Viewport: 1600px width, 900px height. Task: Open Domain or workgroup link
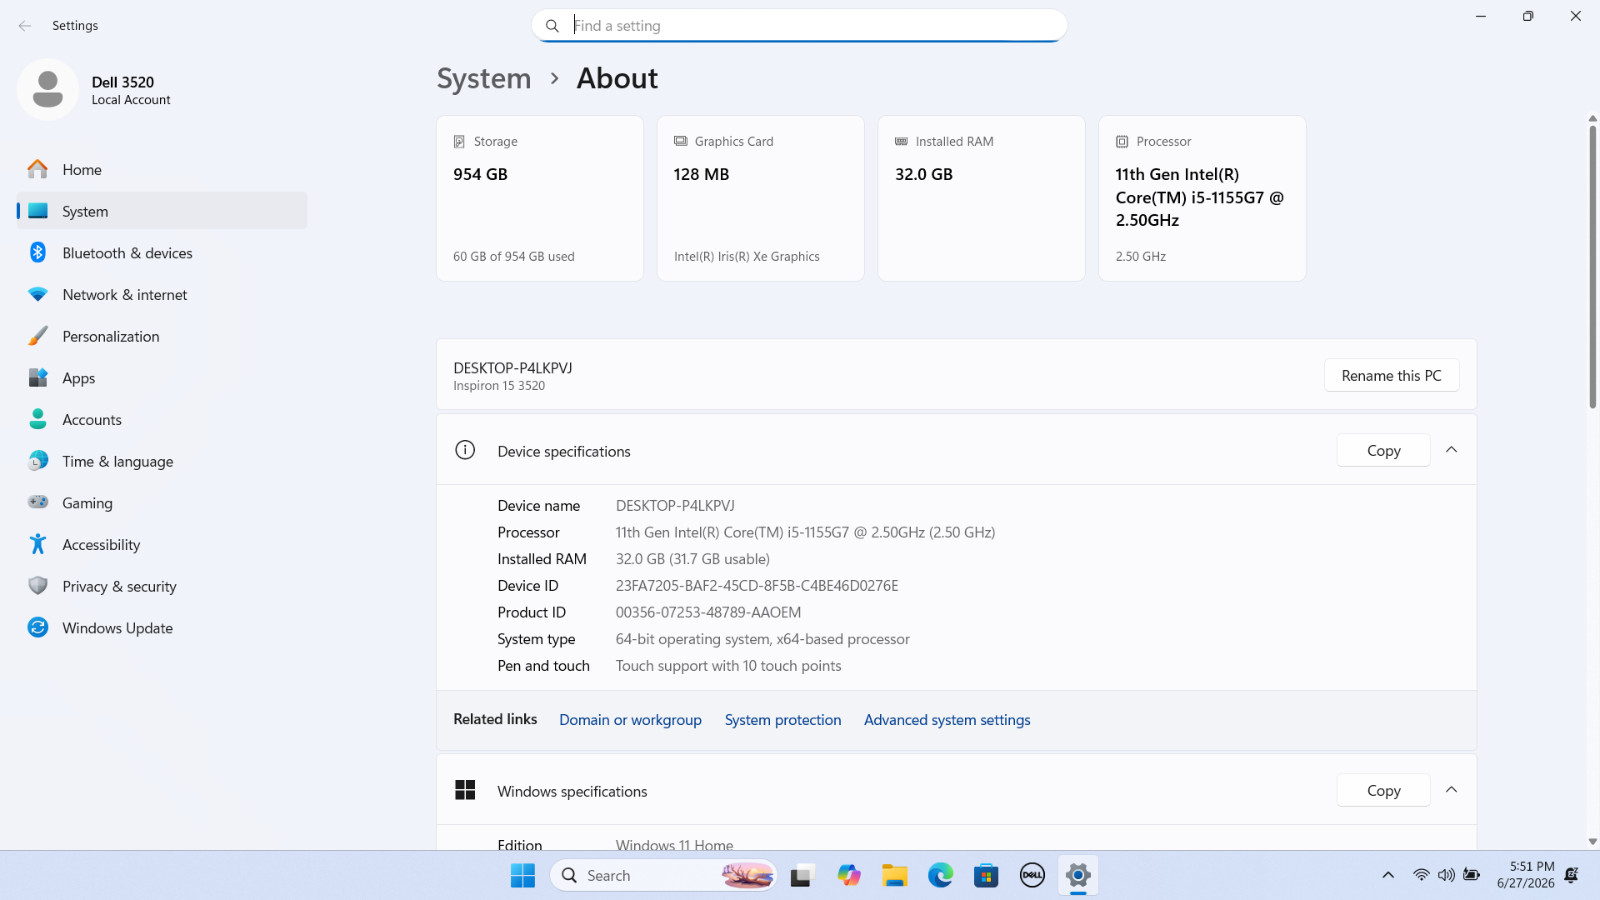[630, 720]
